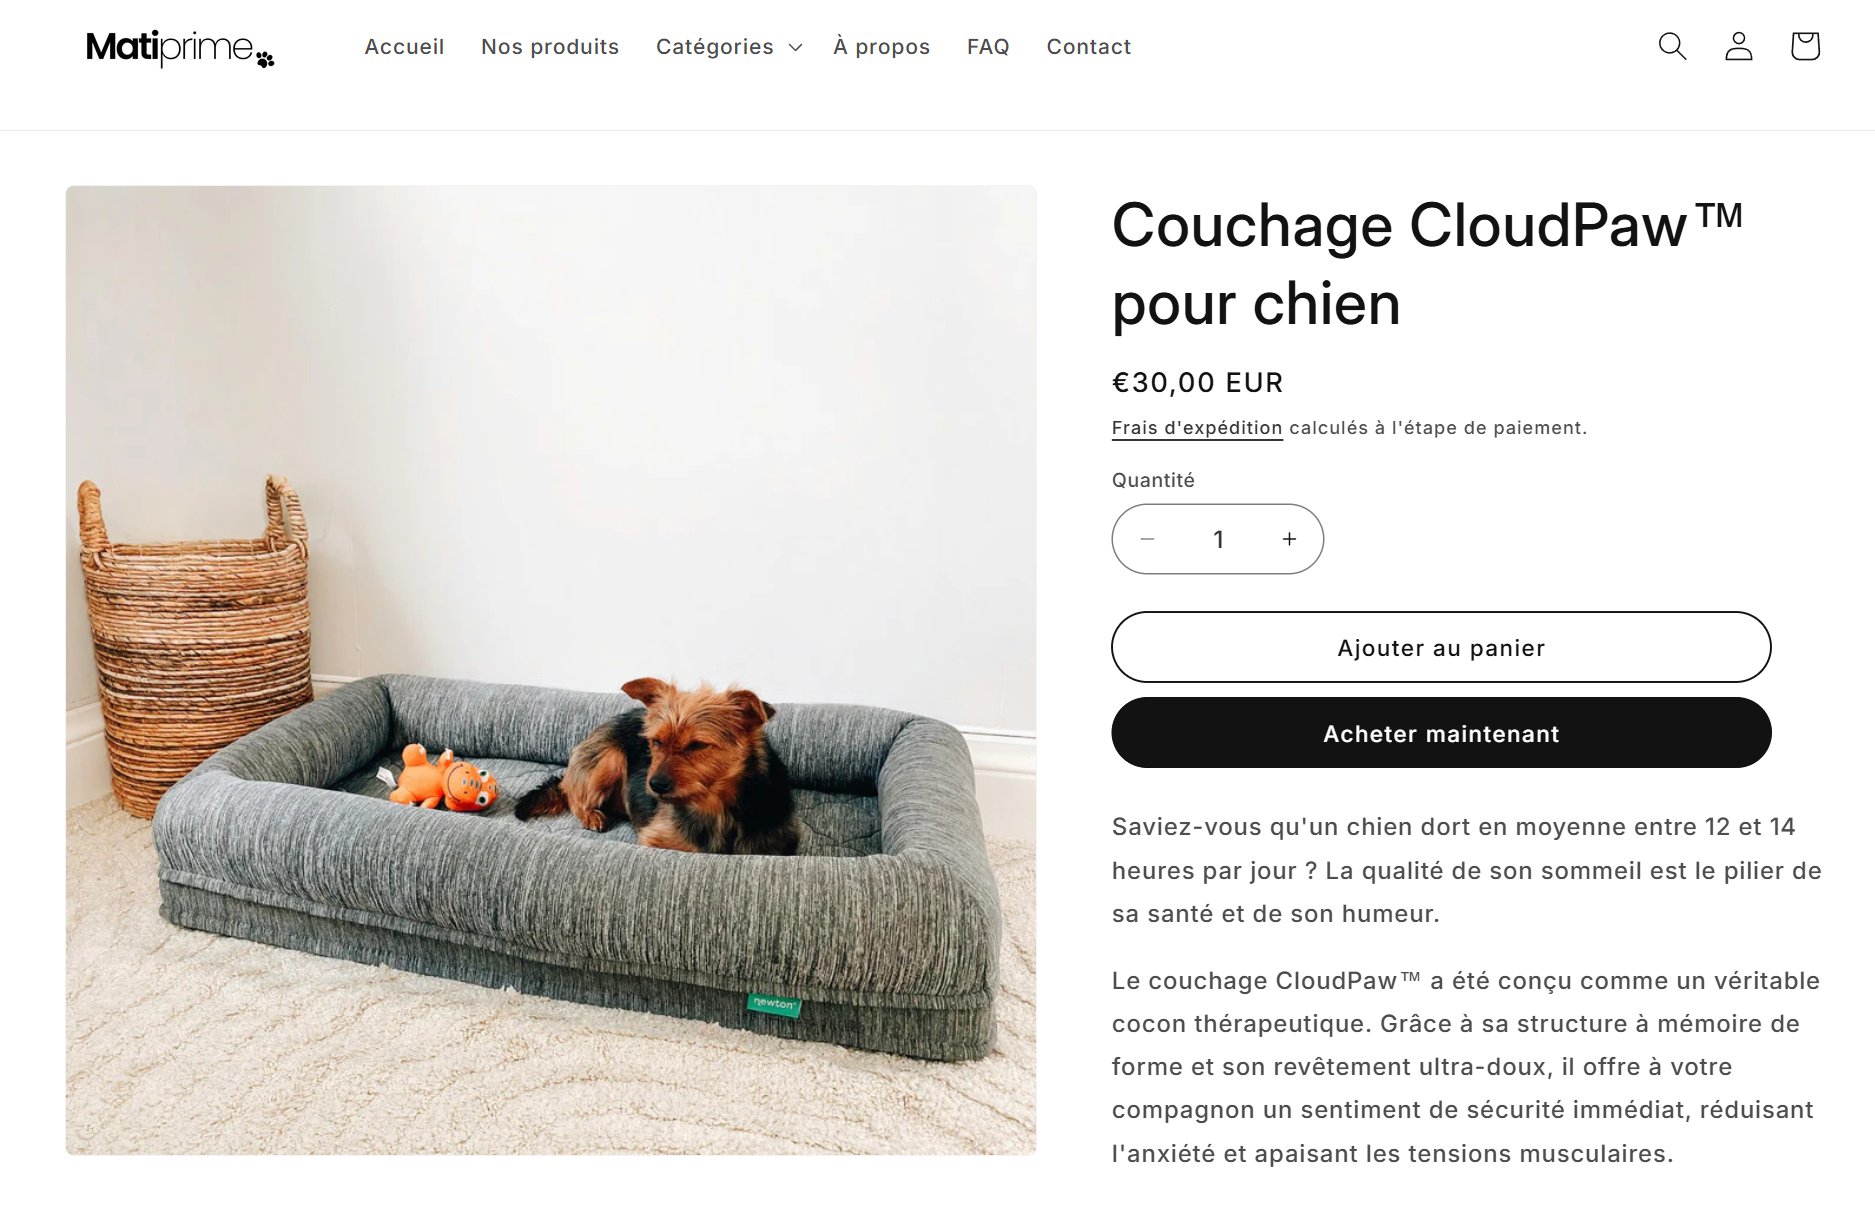The height and width of the screenshot is (1230, 1875).
Task: Go to the Accueil page
Action: pos(404,47)
